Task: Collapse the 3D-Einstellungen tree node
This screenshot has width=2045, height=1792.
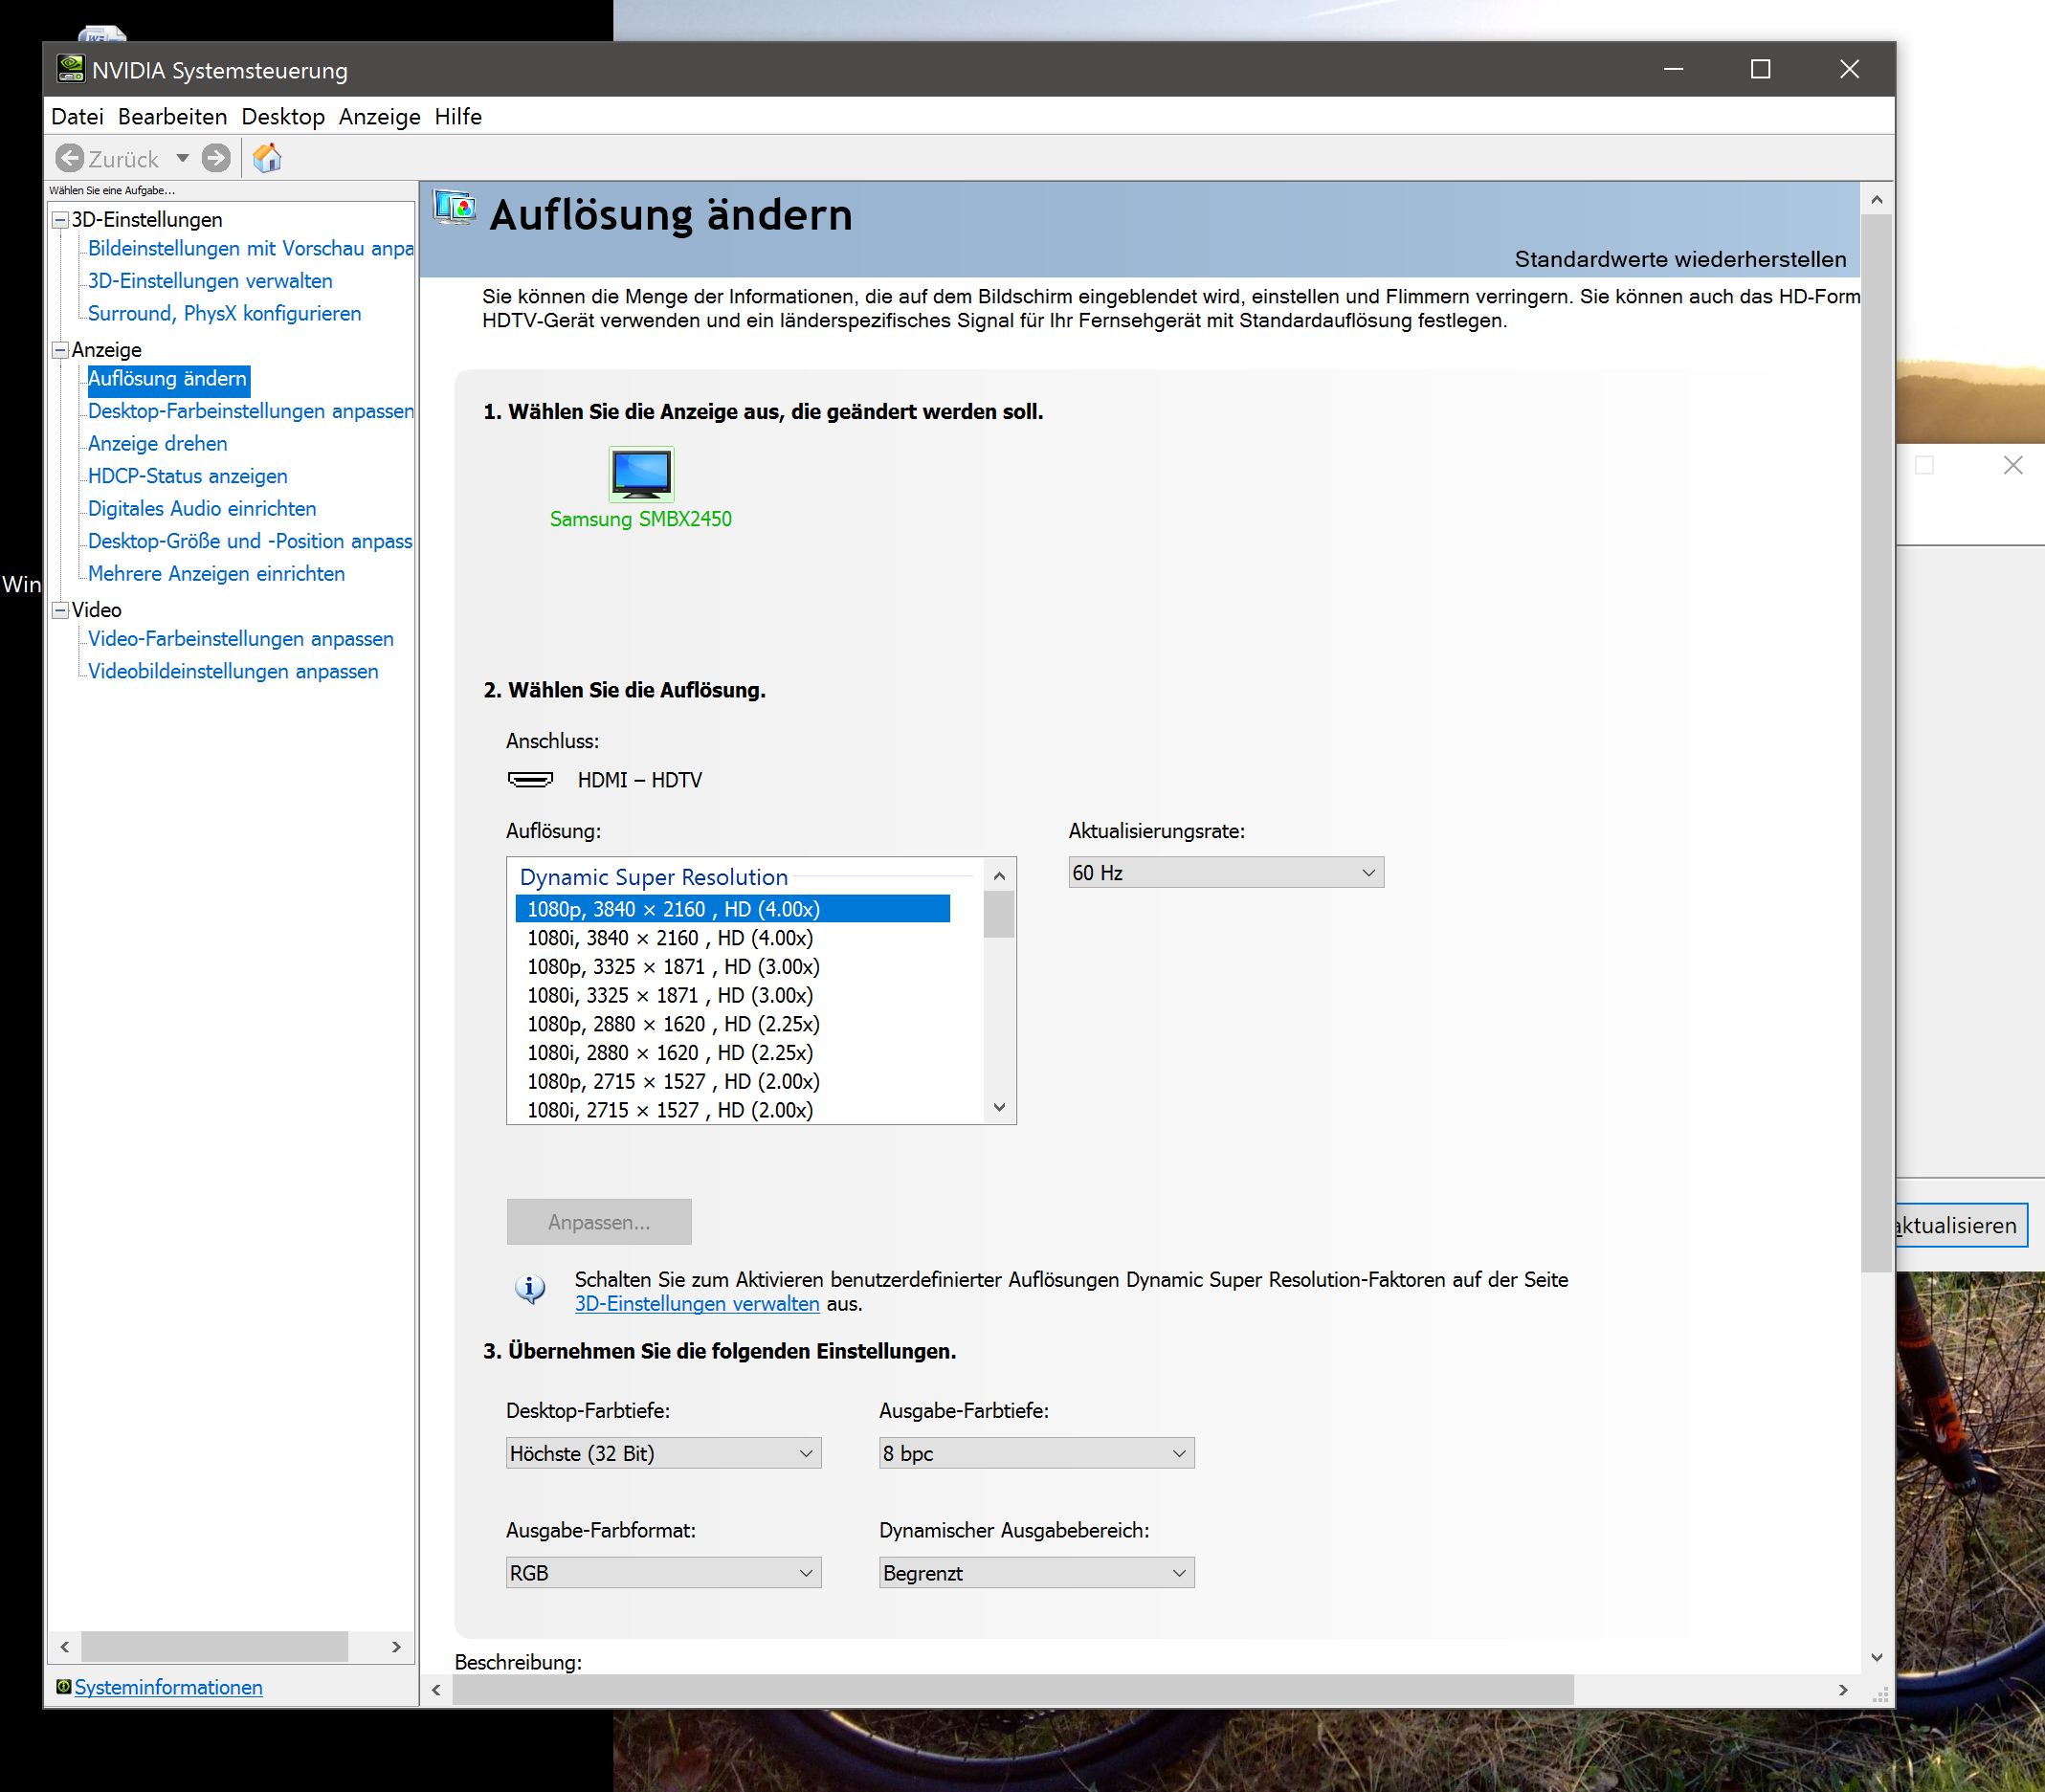Action: pyautogui.click(x=60, y=220)
